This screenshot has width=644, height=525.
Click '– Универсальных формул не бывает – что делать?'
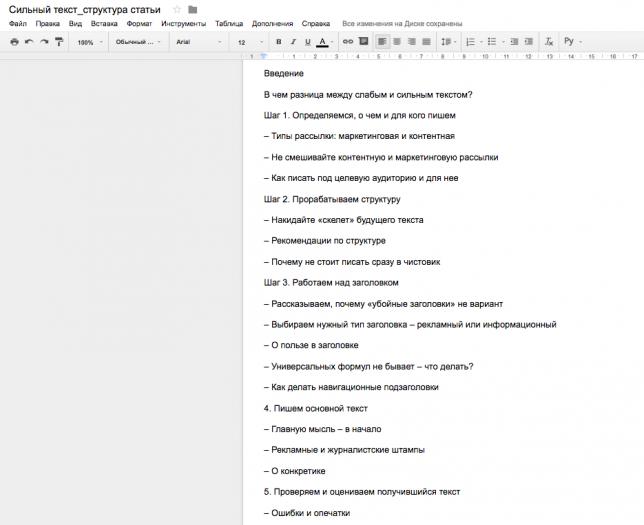[x=368, y=366]
